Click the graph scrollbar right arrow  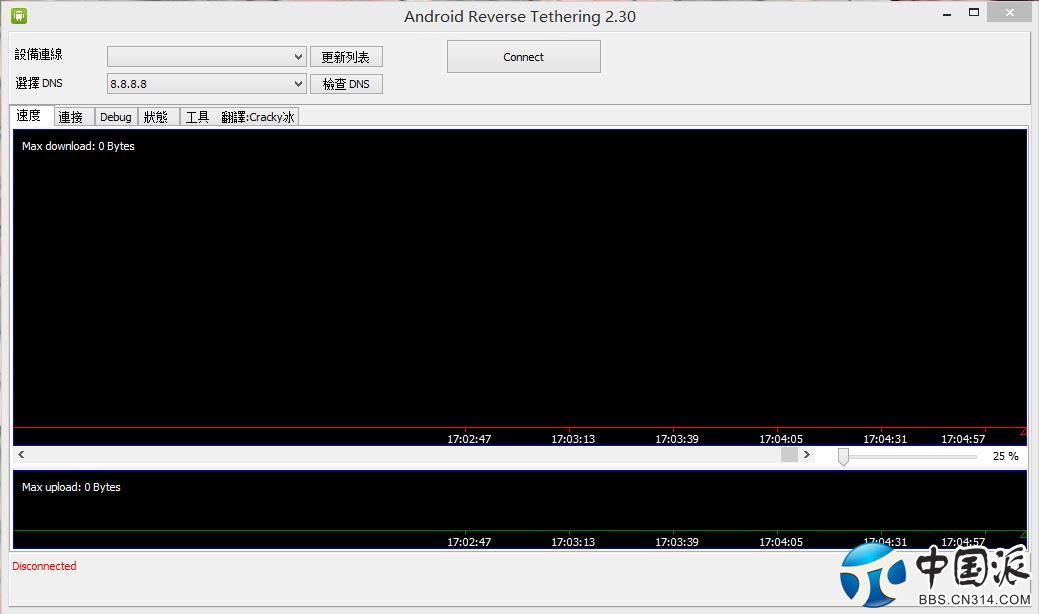click(x=806, y=454)
